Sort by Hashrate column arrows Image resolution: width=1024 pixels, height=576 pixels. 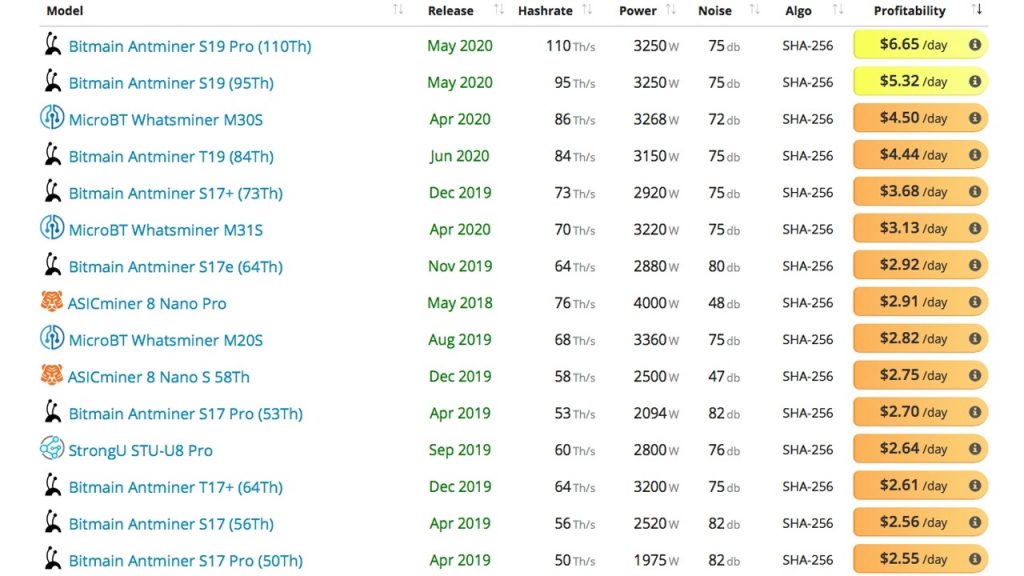(586, 9)
